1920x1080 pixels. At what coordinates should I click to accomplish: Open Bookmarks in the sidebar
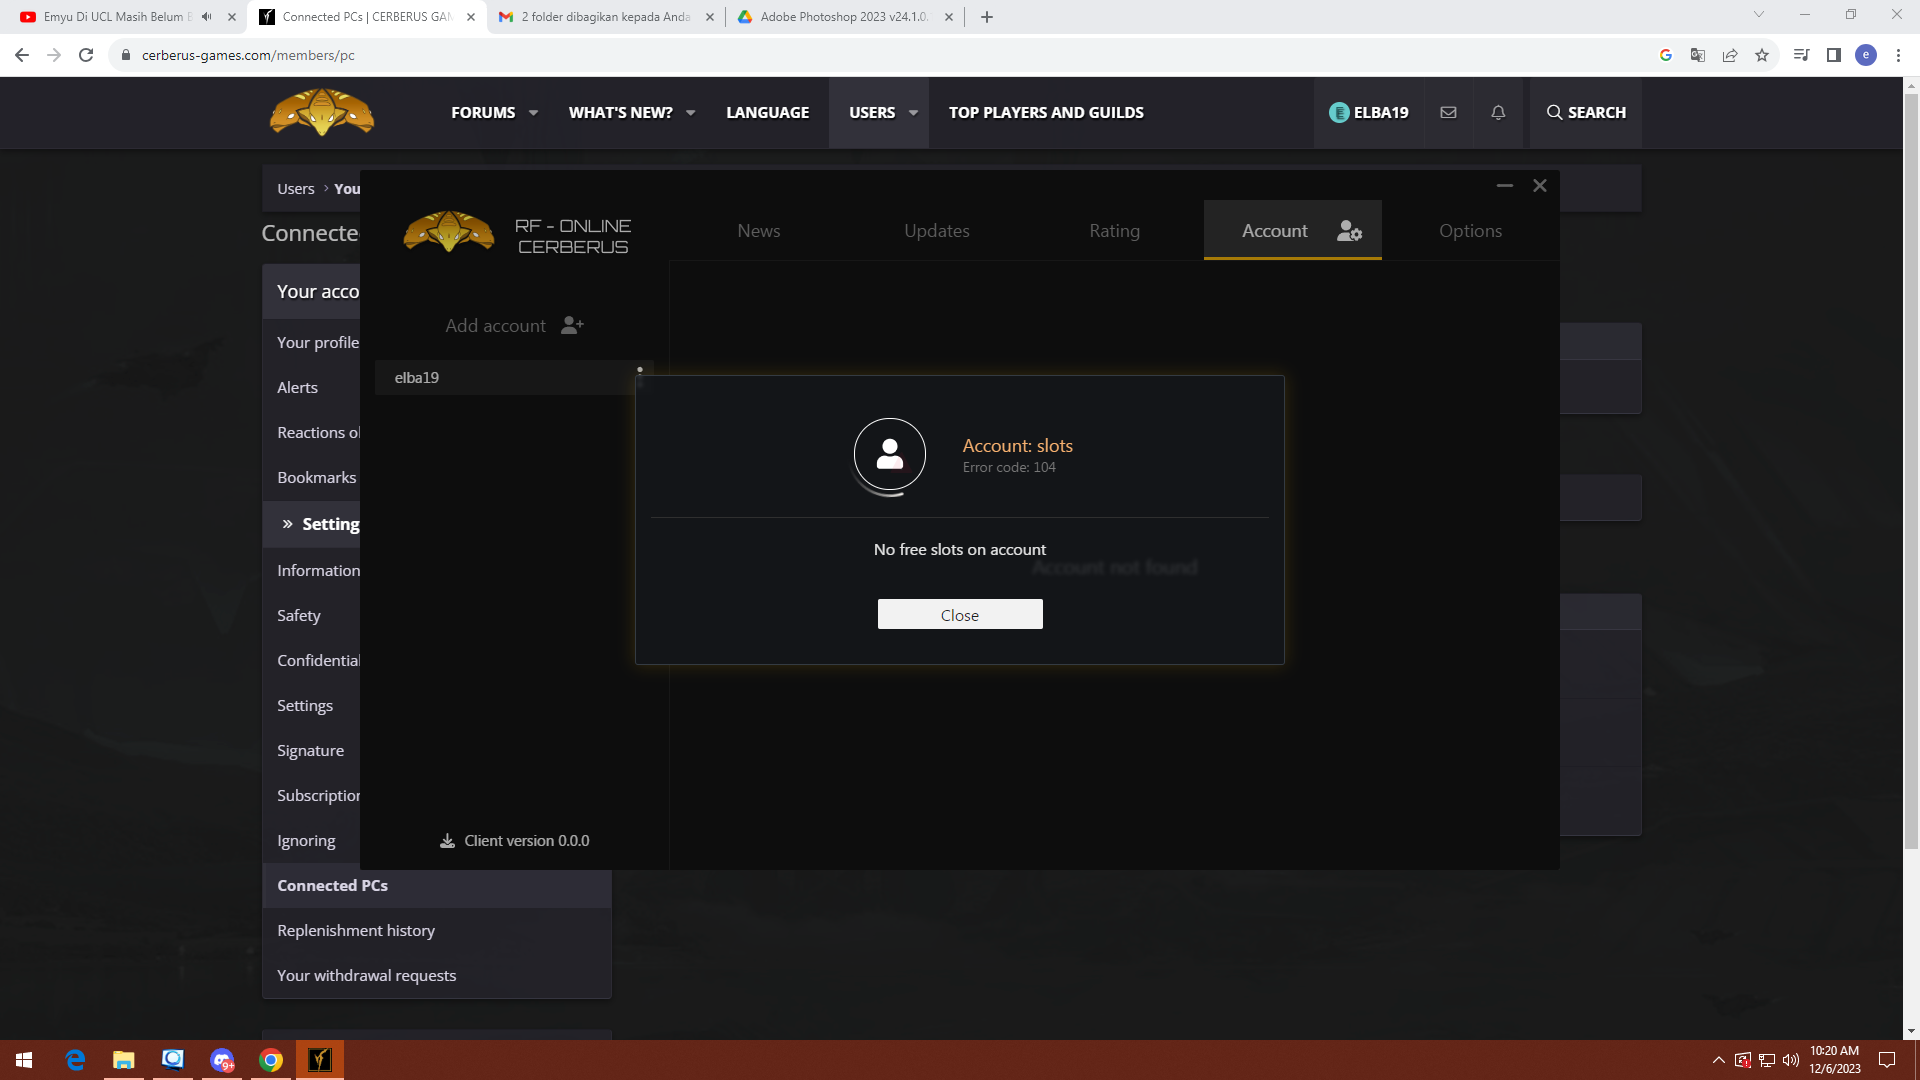[316, 477]
